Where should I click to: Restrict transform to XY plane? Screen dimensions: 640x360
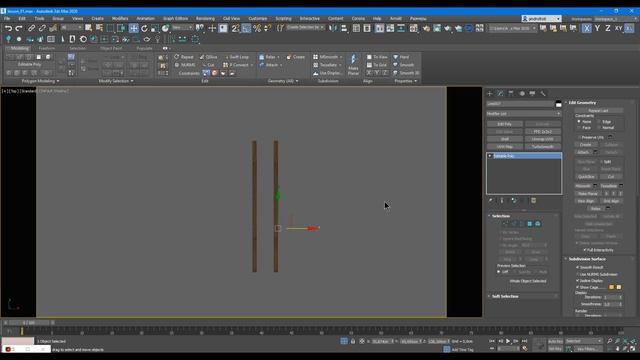tap(618, 28)
